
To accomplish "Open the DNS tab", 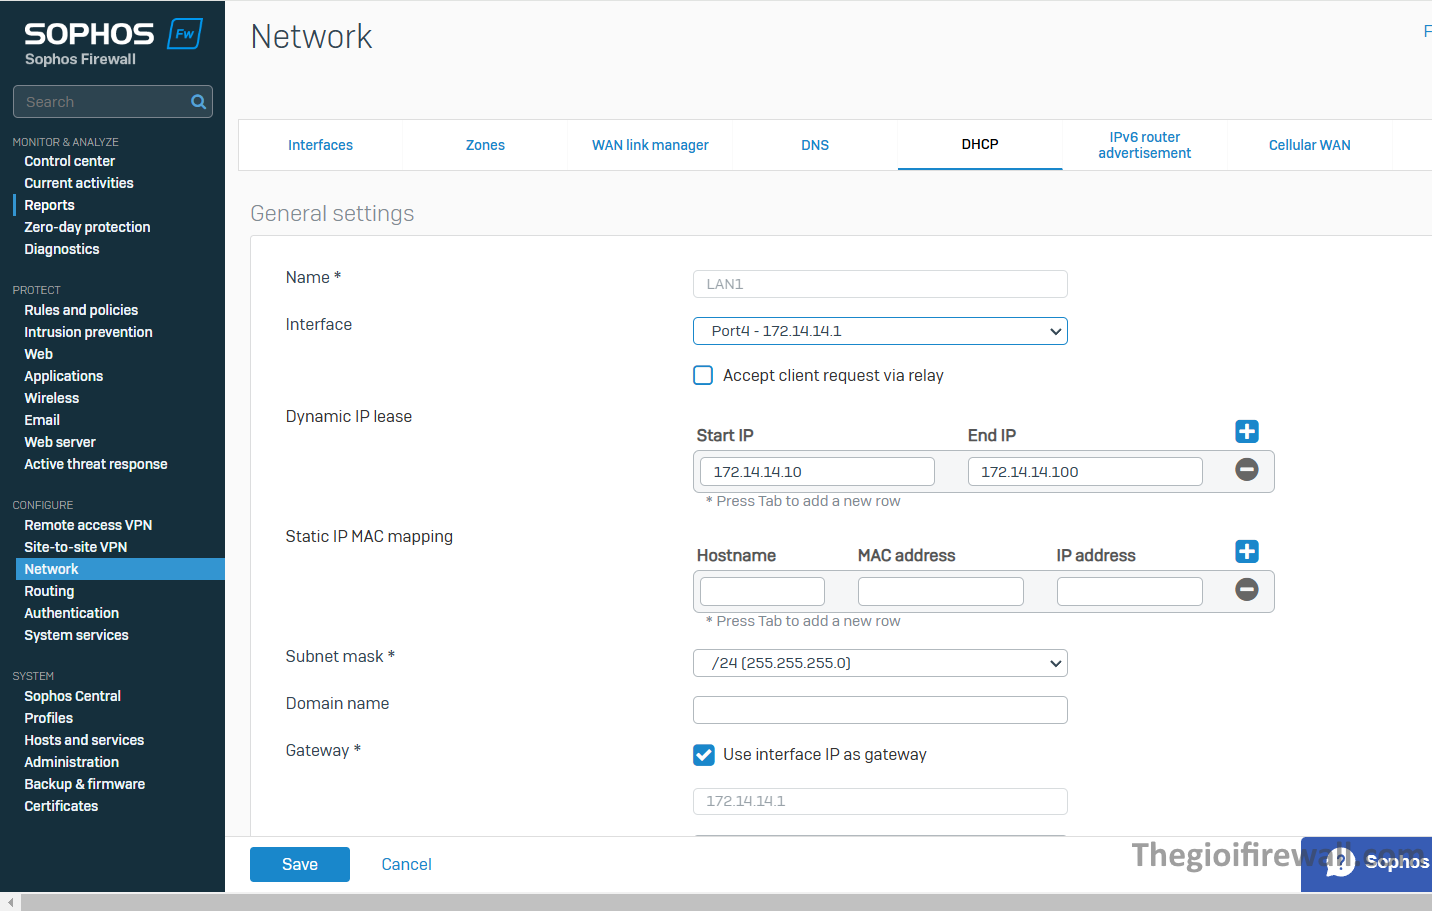I will tap(815, 145).
